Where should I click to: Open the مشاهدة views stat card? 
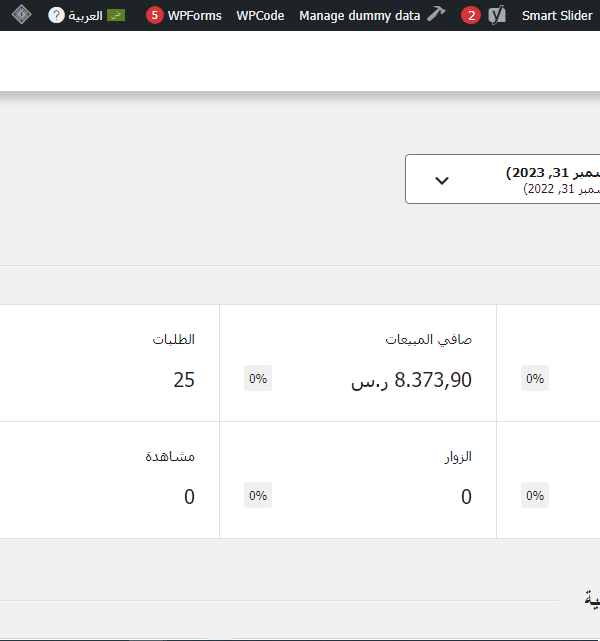pos(110,480)
